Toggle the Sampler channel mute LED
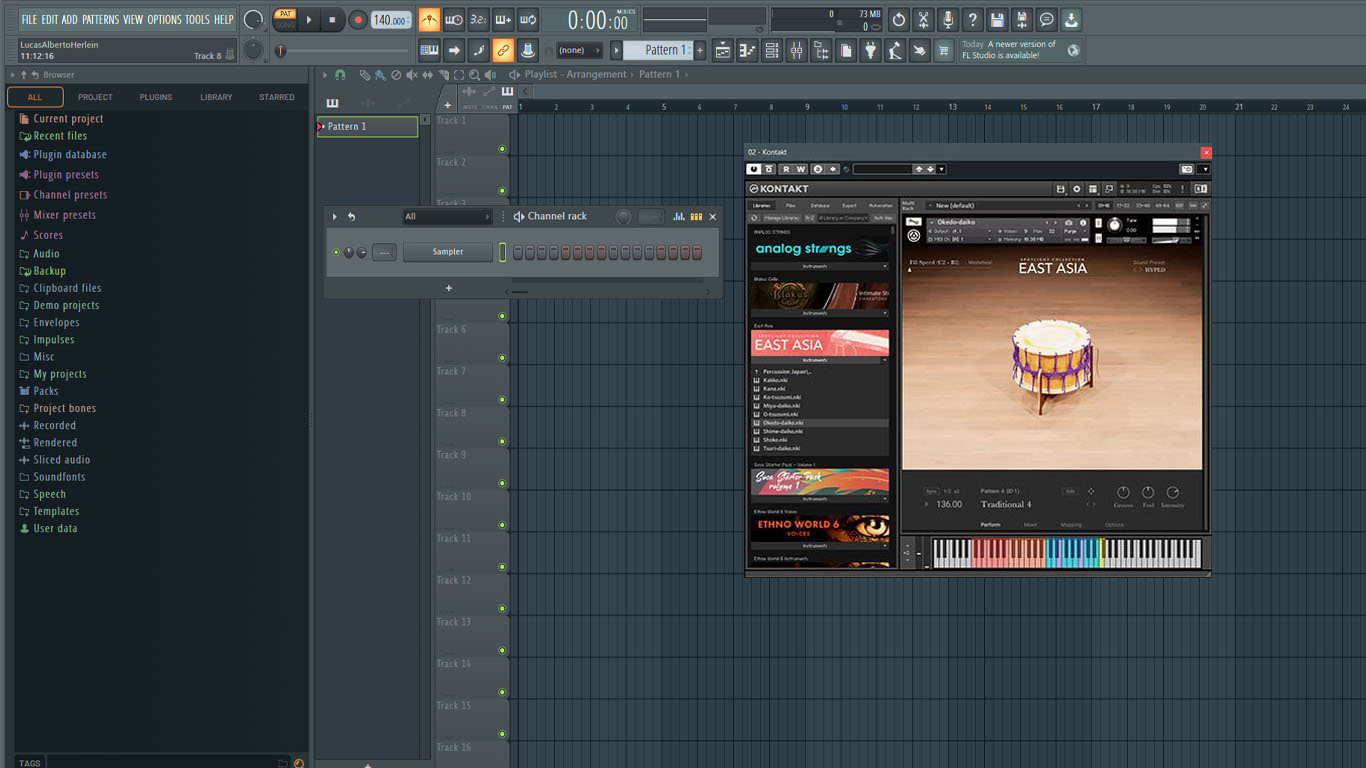 [336, 253]
